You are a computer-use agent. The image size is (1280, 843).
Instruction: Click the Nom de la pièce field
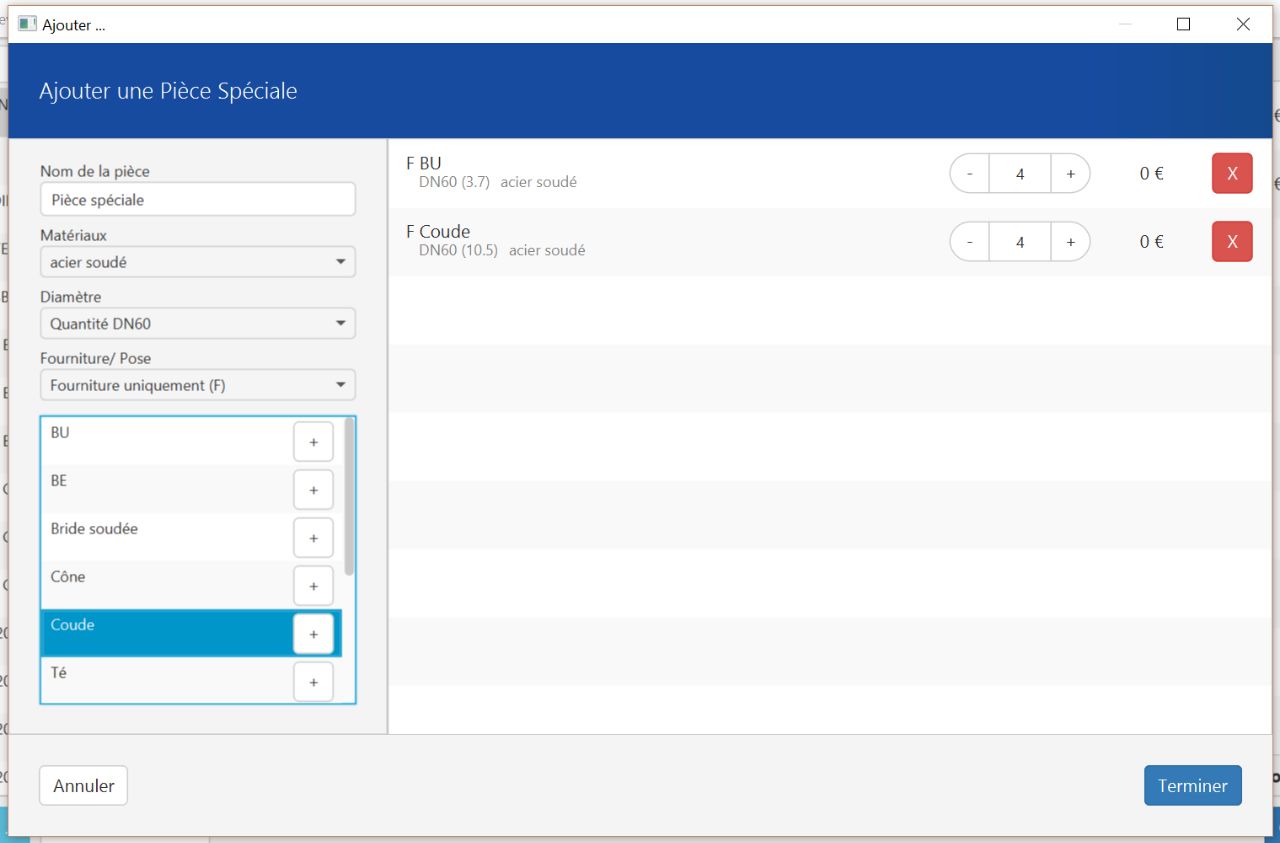(198, 200)
